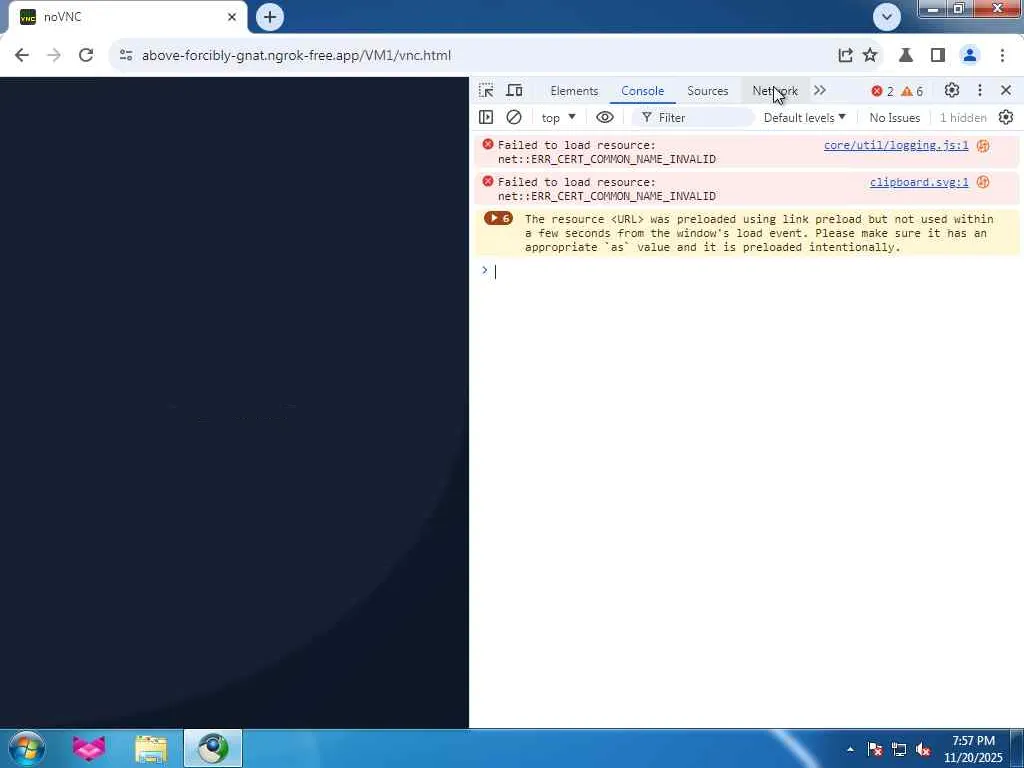
Task: Open the top context dropdown
Action: tap(558, 118)
